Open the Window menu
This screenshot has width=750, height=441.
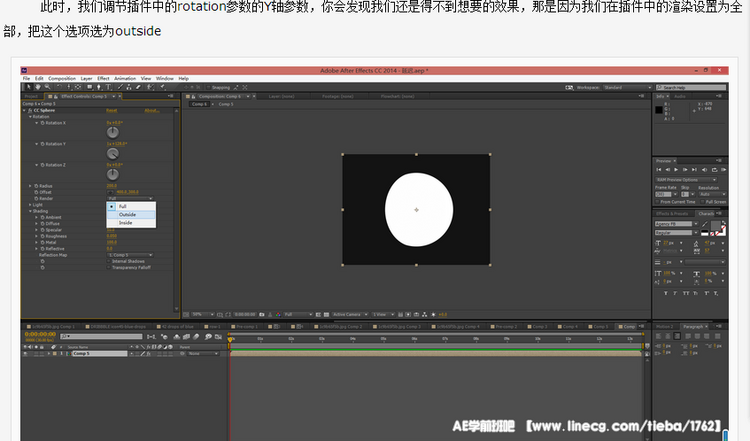pyautogui.click(x=165, y=78)
